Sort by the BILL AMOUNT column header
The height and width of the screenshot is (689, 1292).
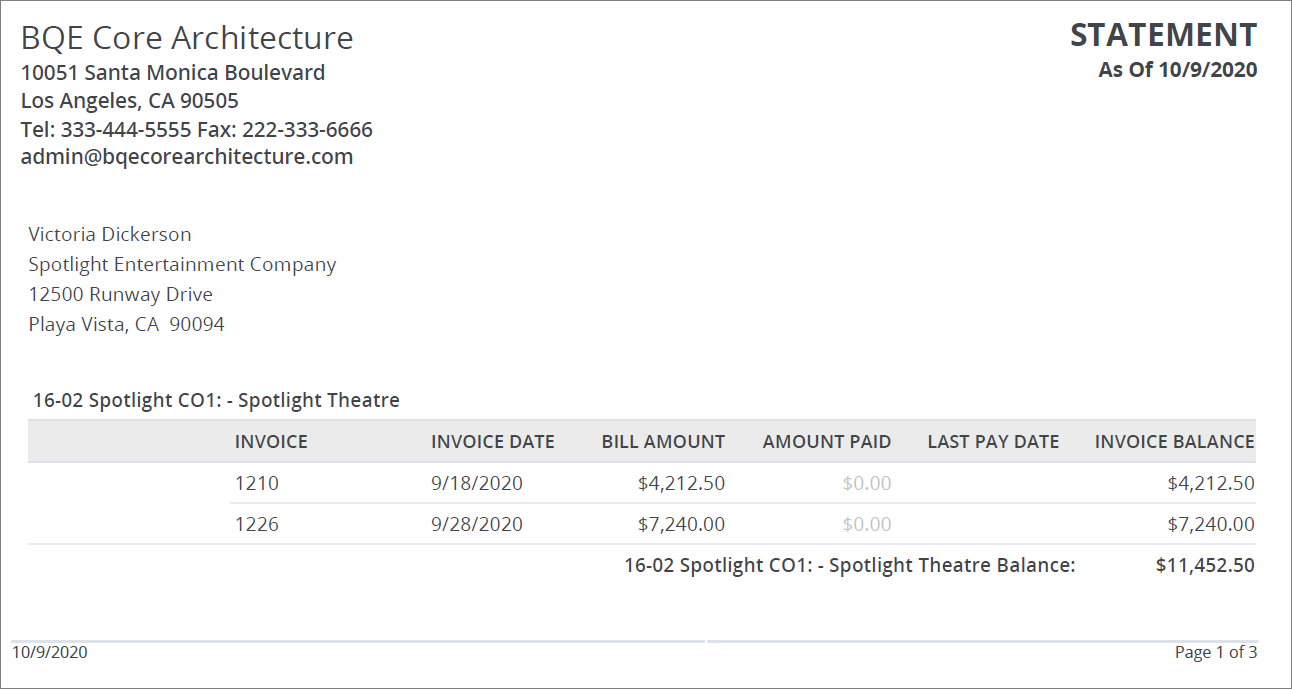tap(662, 441)
